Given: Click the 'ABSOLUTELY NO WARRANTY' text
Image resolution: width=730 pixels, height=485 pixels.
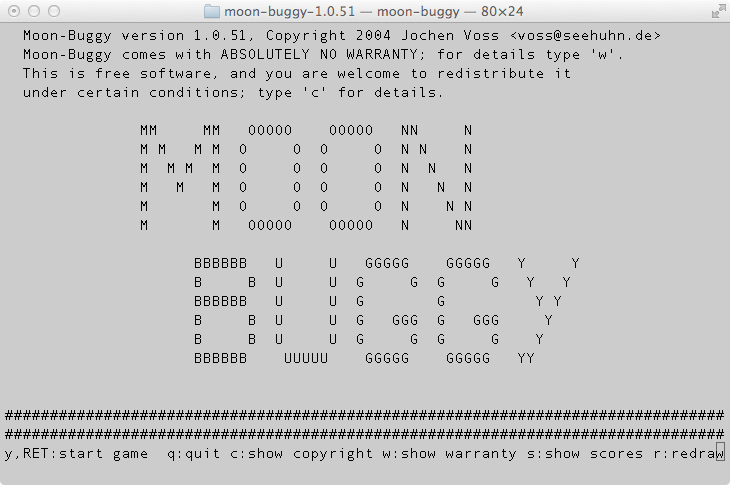Looking at the screenshot, I should click(x=319, y=54).
